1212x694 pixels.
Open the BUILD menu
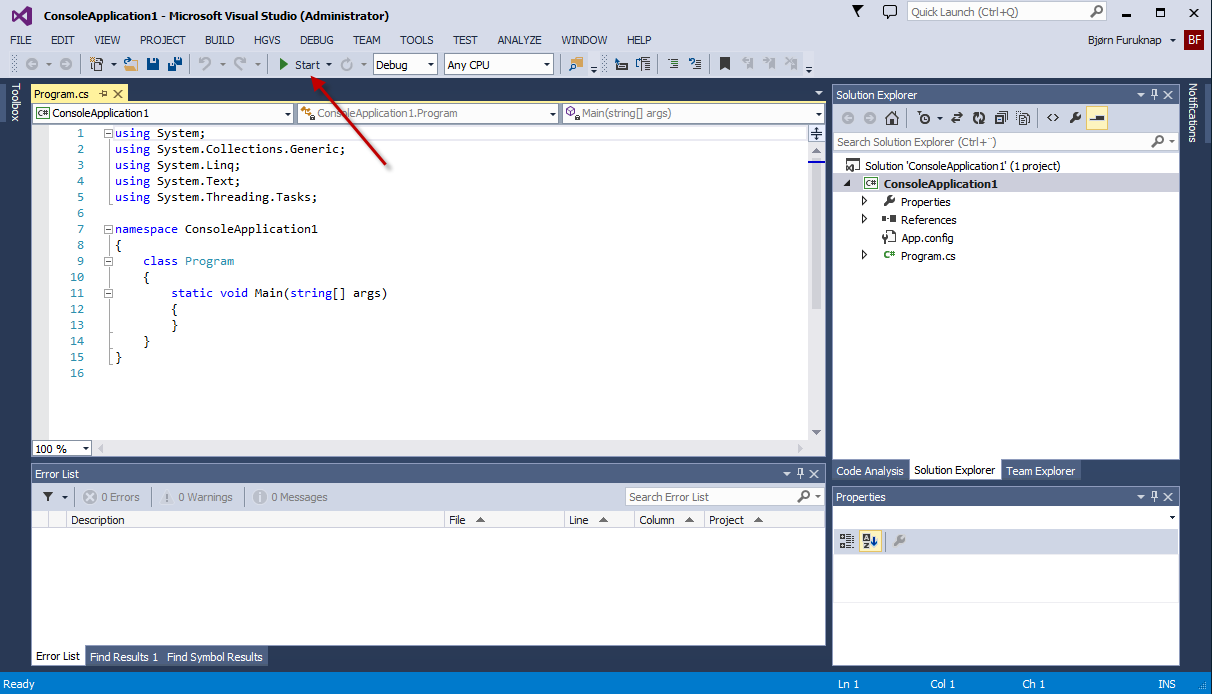[x=219, y=40]
